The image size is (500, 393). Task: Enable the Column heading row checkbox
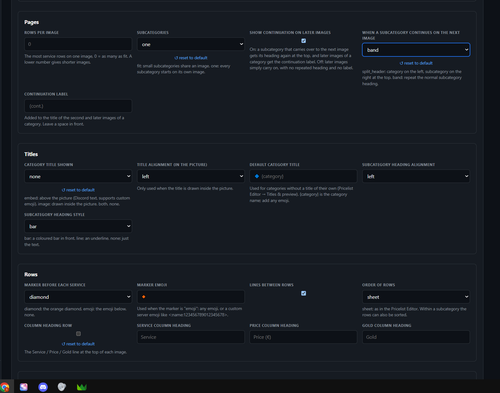pos(78,334)
